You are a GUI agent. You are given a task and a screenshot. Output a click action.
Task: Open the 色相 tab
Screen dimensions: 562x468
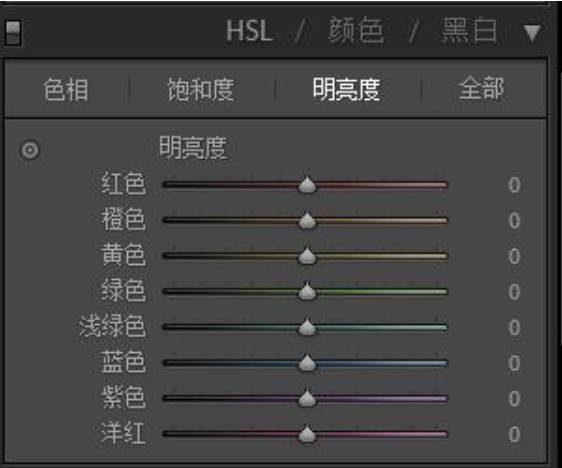pos(66,89)
